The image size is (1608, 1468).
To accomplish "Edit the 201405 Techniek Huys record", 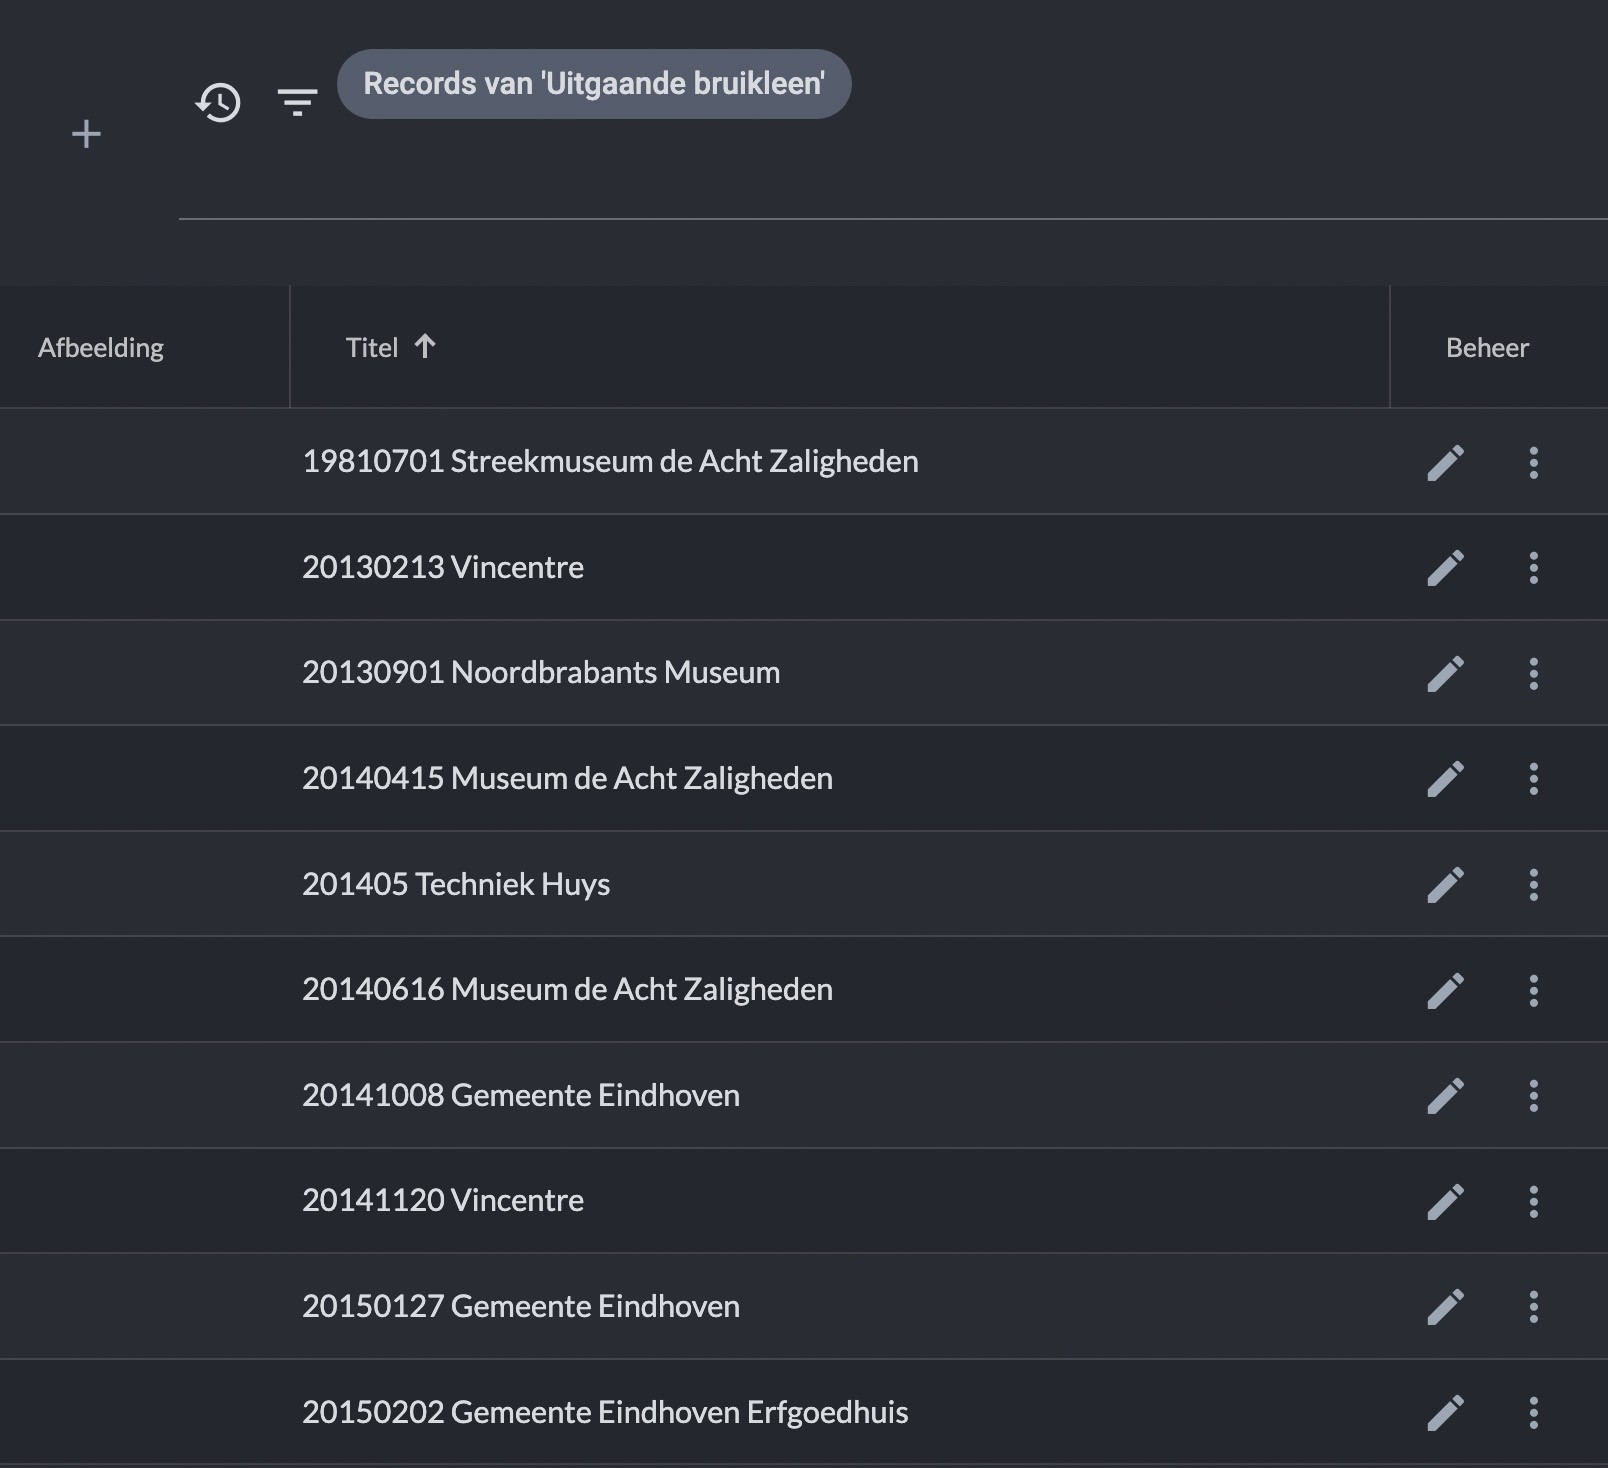I will coord(1445,885).
